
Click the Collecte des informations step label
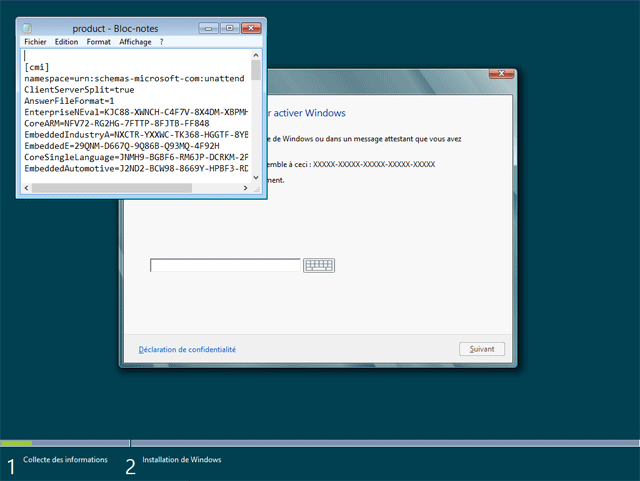65,460
